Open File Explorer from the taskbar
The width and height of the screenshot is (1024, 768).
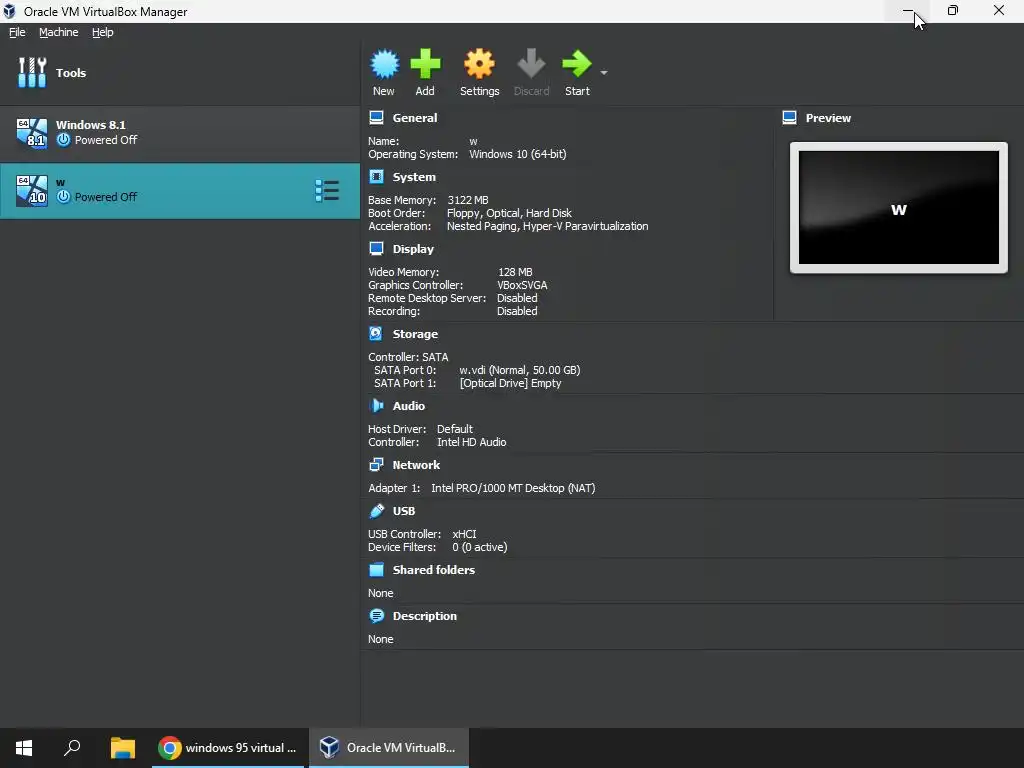point(122,748)
